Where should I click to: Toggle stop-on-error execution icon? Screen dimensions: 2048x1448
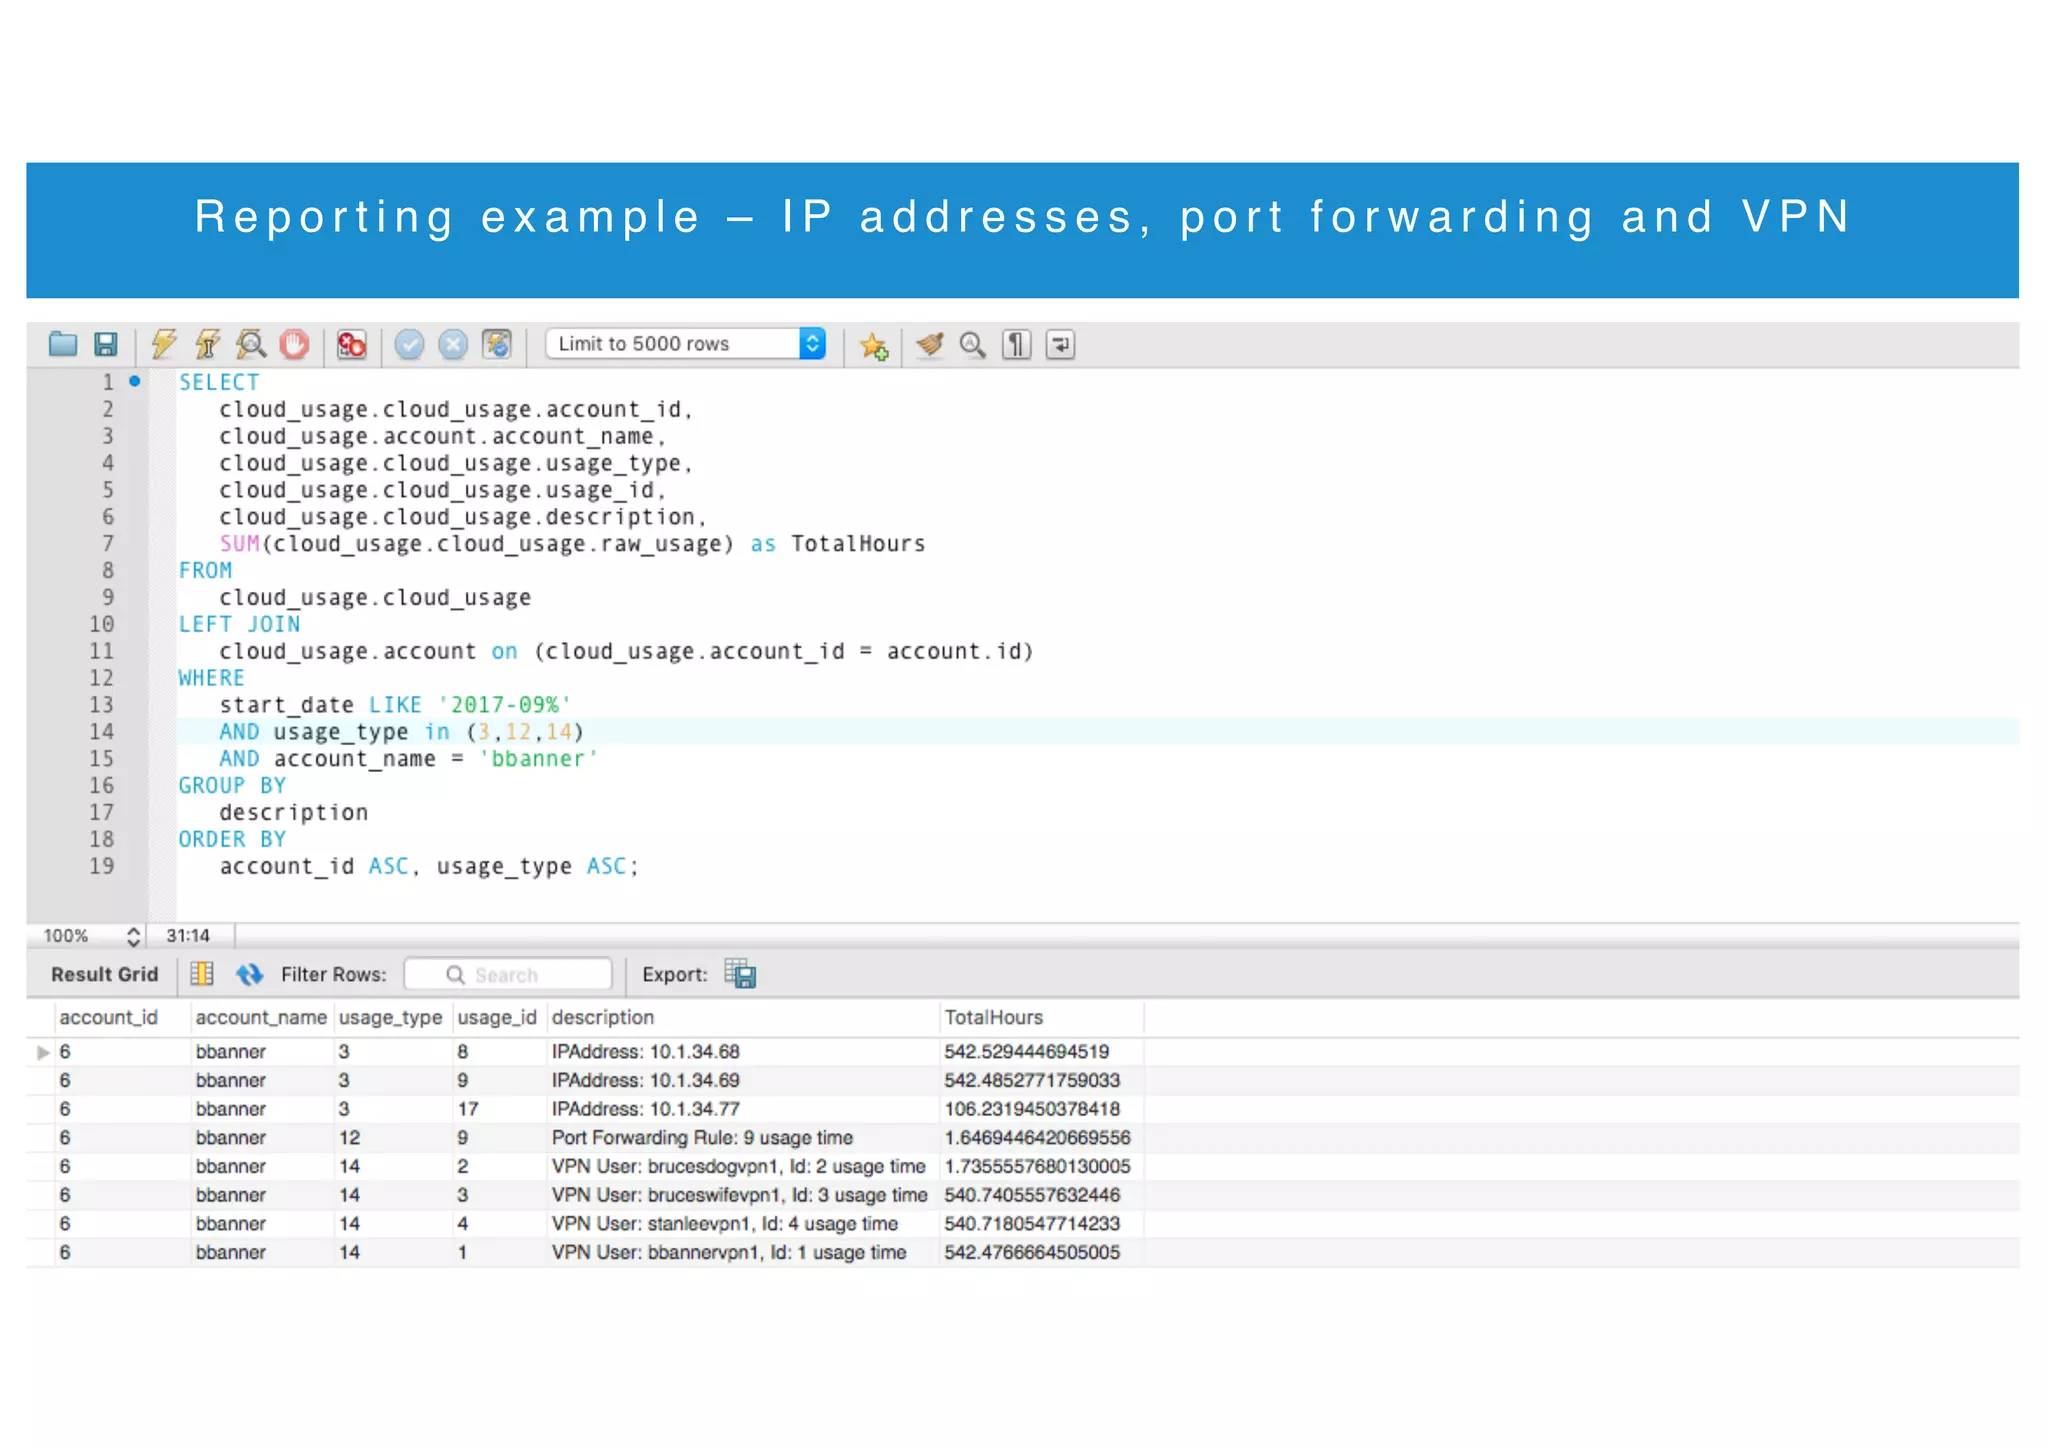pyautogui.click(x=352, y=345)
